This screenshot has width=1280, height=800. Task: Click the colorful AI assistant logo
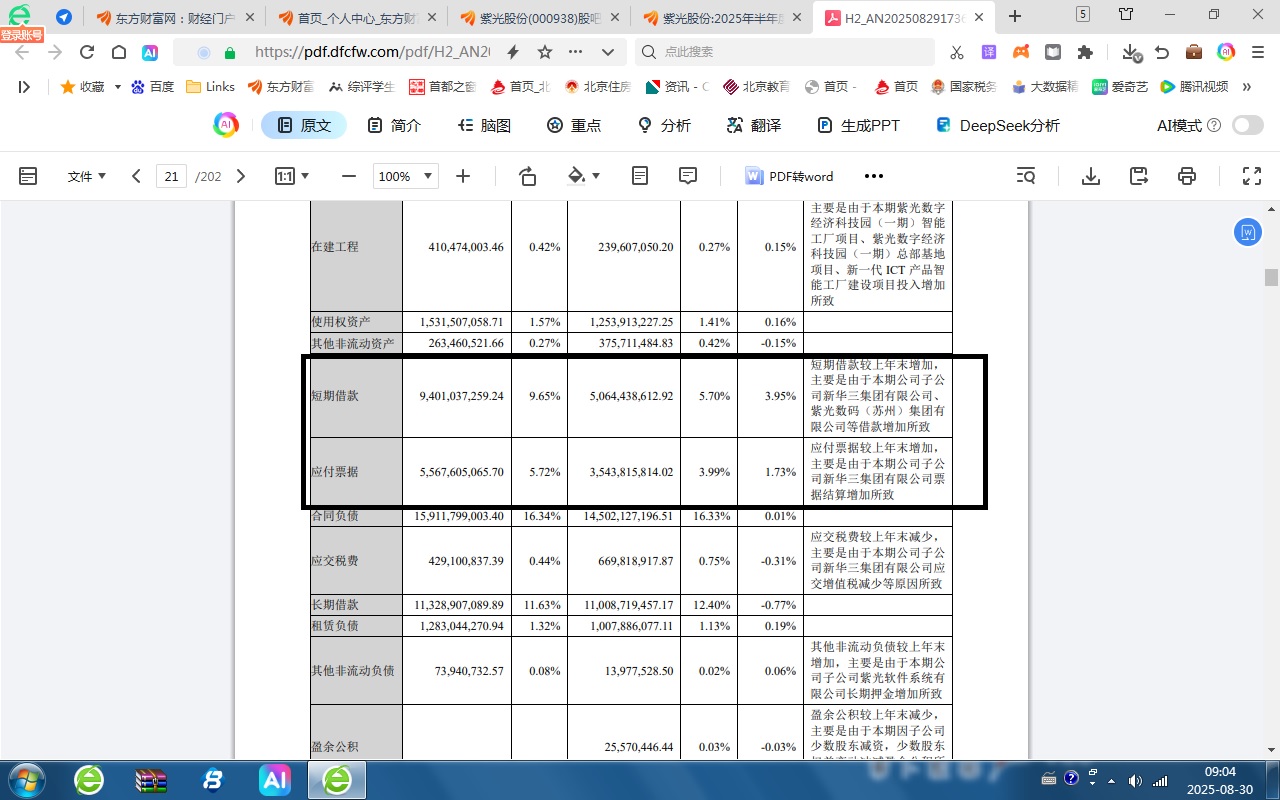[x=226, y=125]
